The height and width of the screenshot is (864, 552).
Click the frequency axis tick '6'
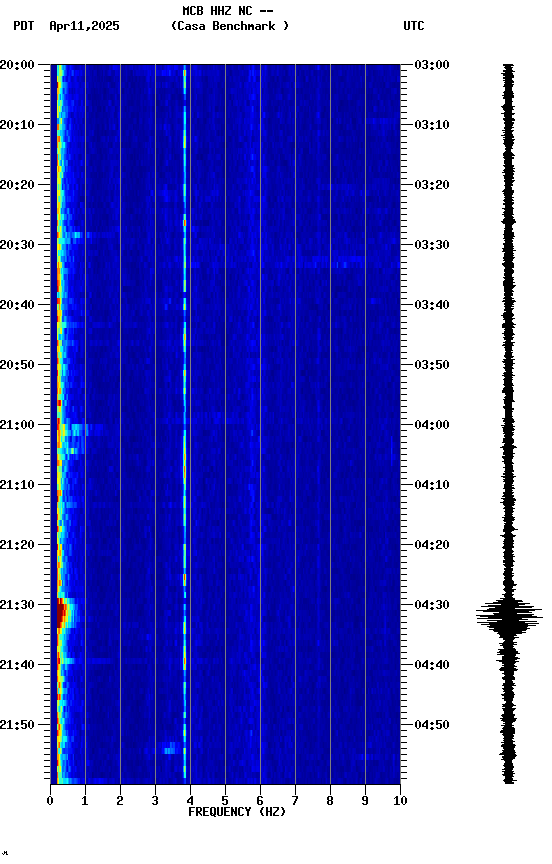[x=260, y=801]
